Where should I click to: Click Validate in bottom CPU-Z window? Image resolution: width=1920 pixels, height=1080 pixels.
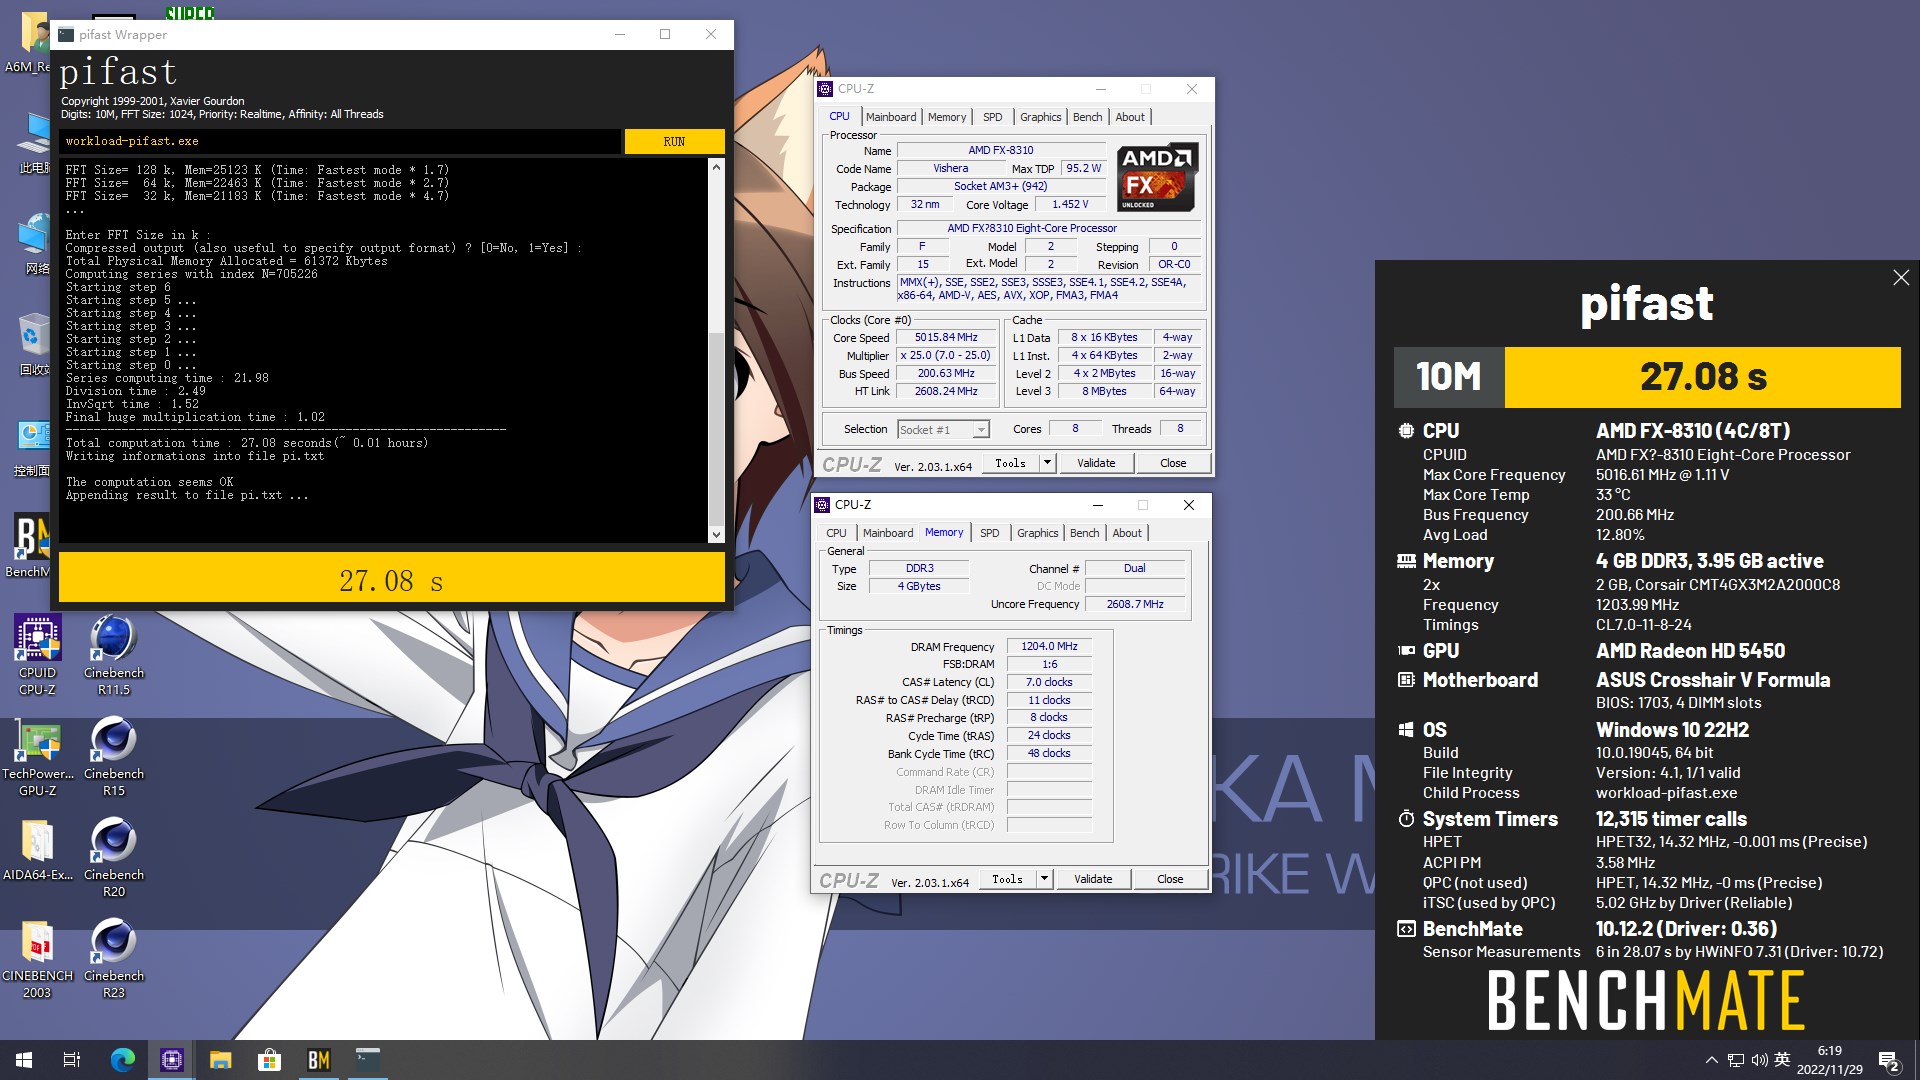1093,879
